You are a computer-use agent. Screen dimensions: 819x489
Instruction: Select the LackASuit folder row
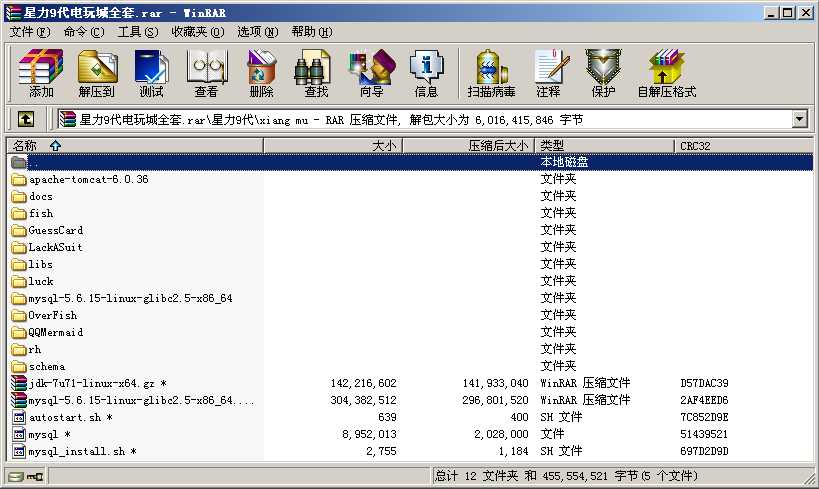411,248
